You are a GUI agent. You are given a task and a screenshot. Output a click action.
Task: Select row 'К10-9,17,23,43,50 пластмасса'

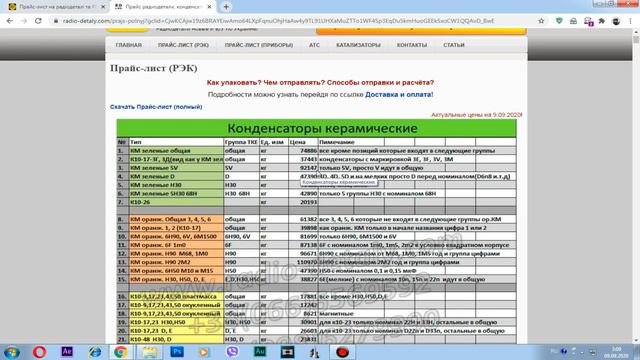click(316, 296)
